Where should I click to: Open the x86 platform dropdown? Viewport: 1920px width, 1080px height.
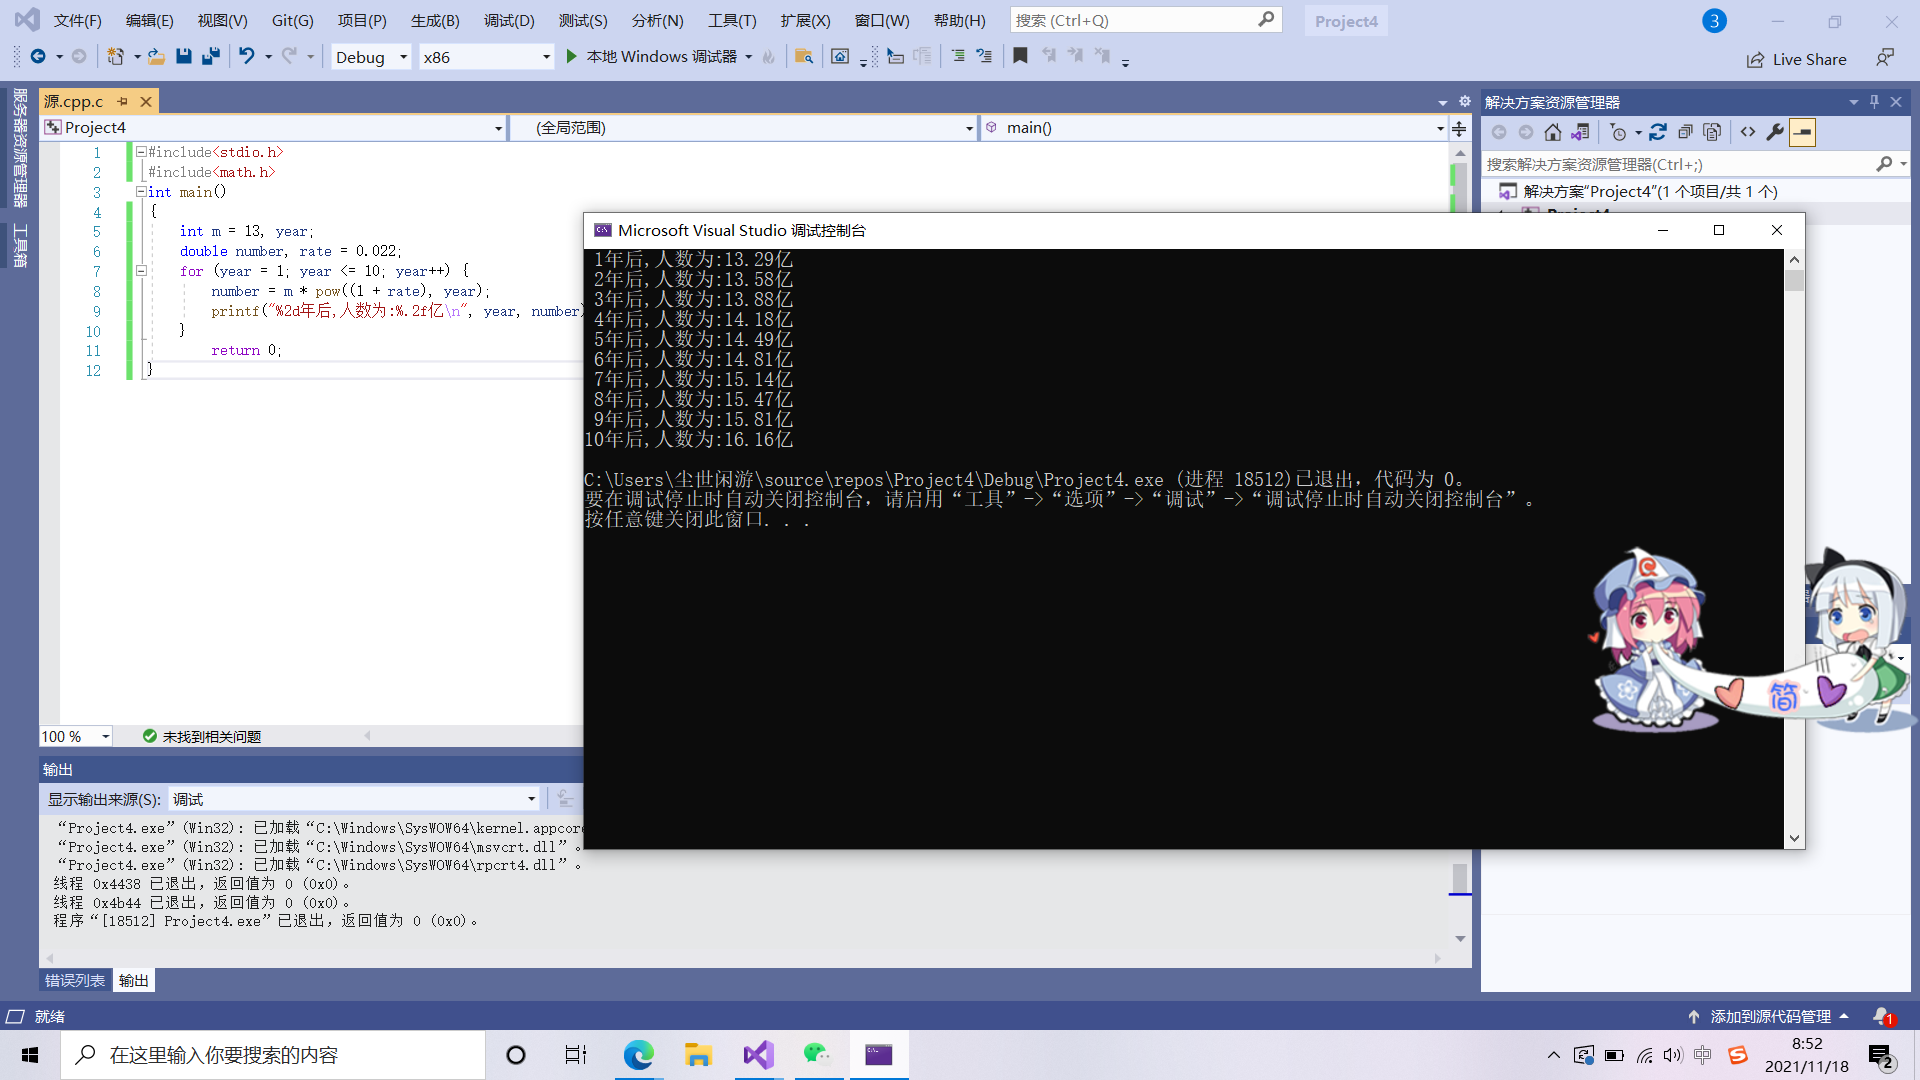546,57
